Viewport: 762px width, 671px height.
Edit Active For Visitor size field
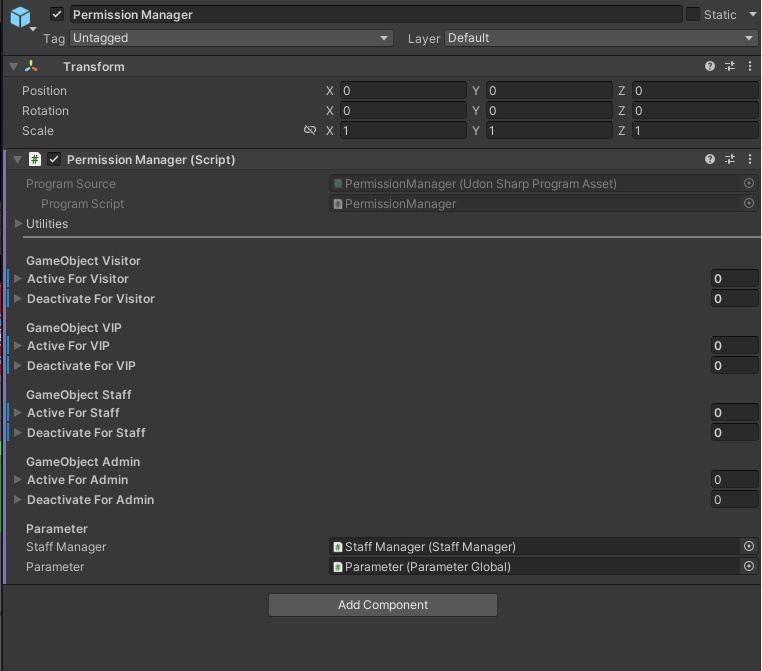(734, 278)
